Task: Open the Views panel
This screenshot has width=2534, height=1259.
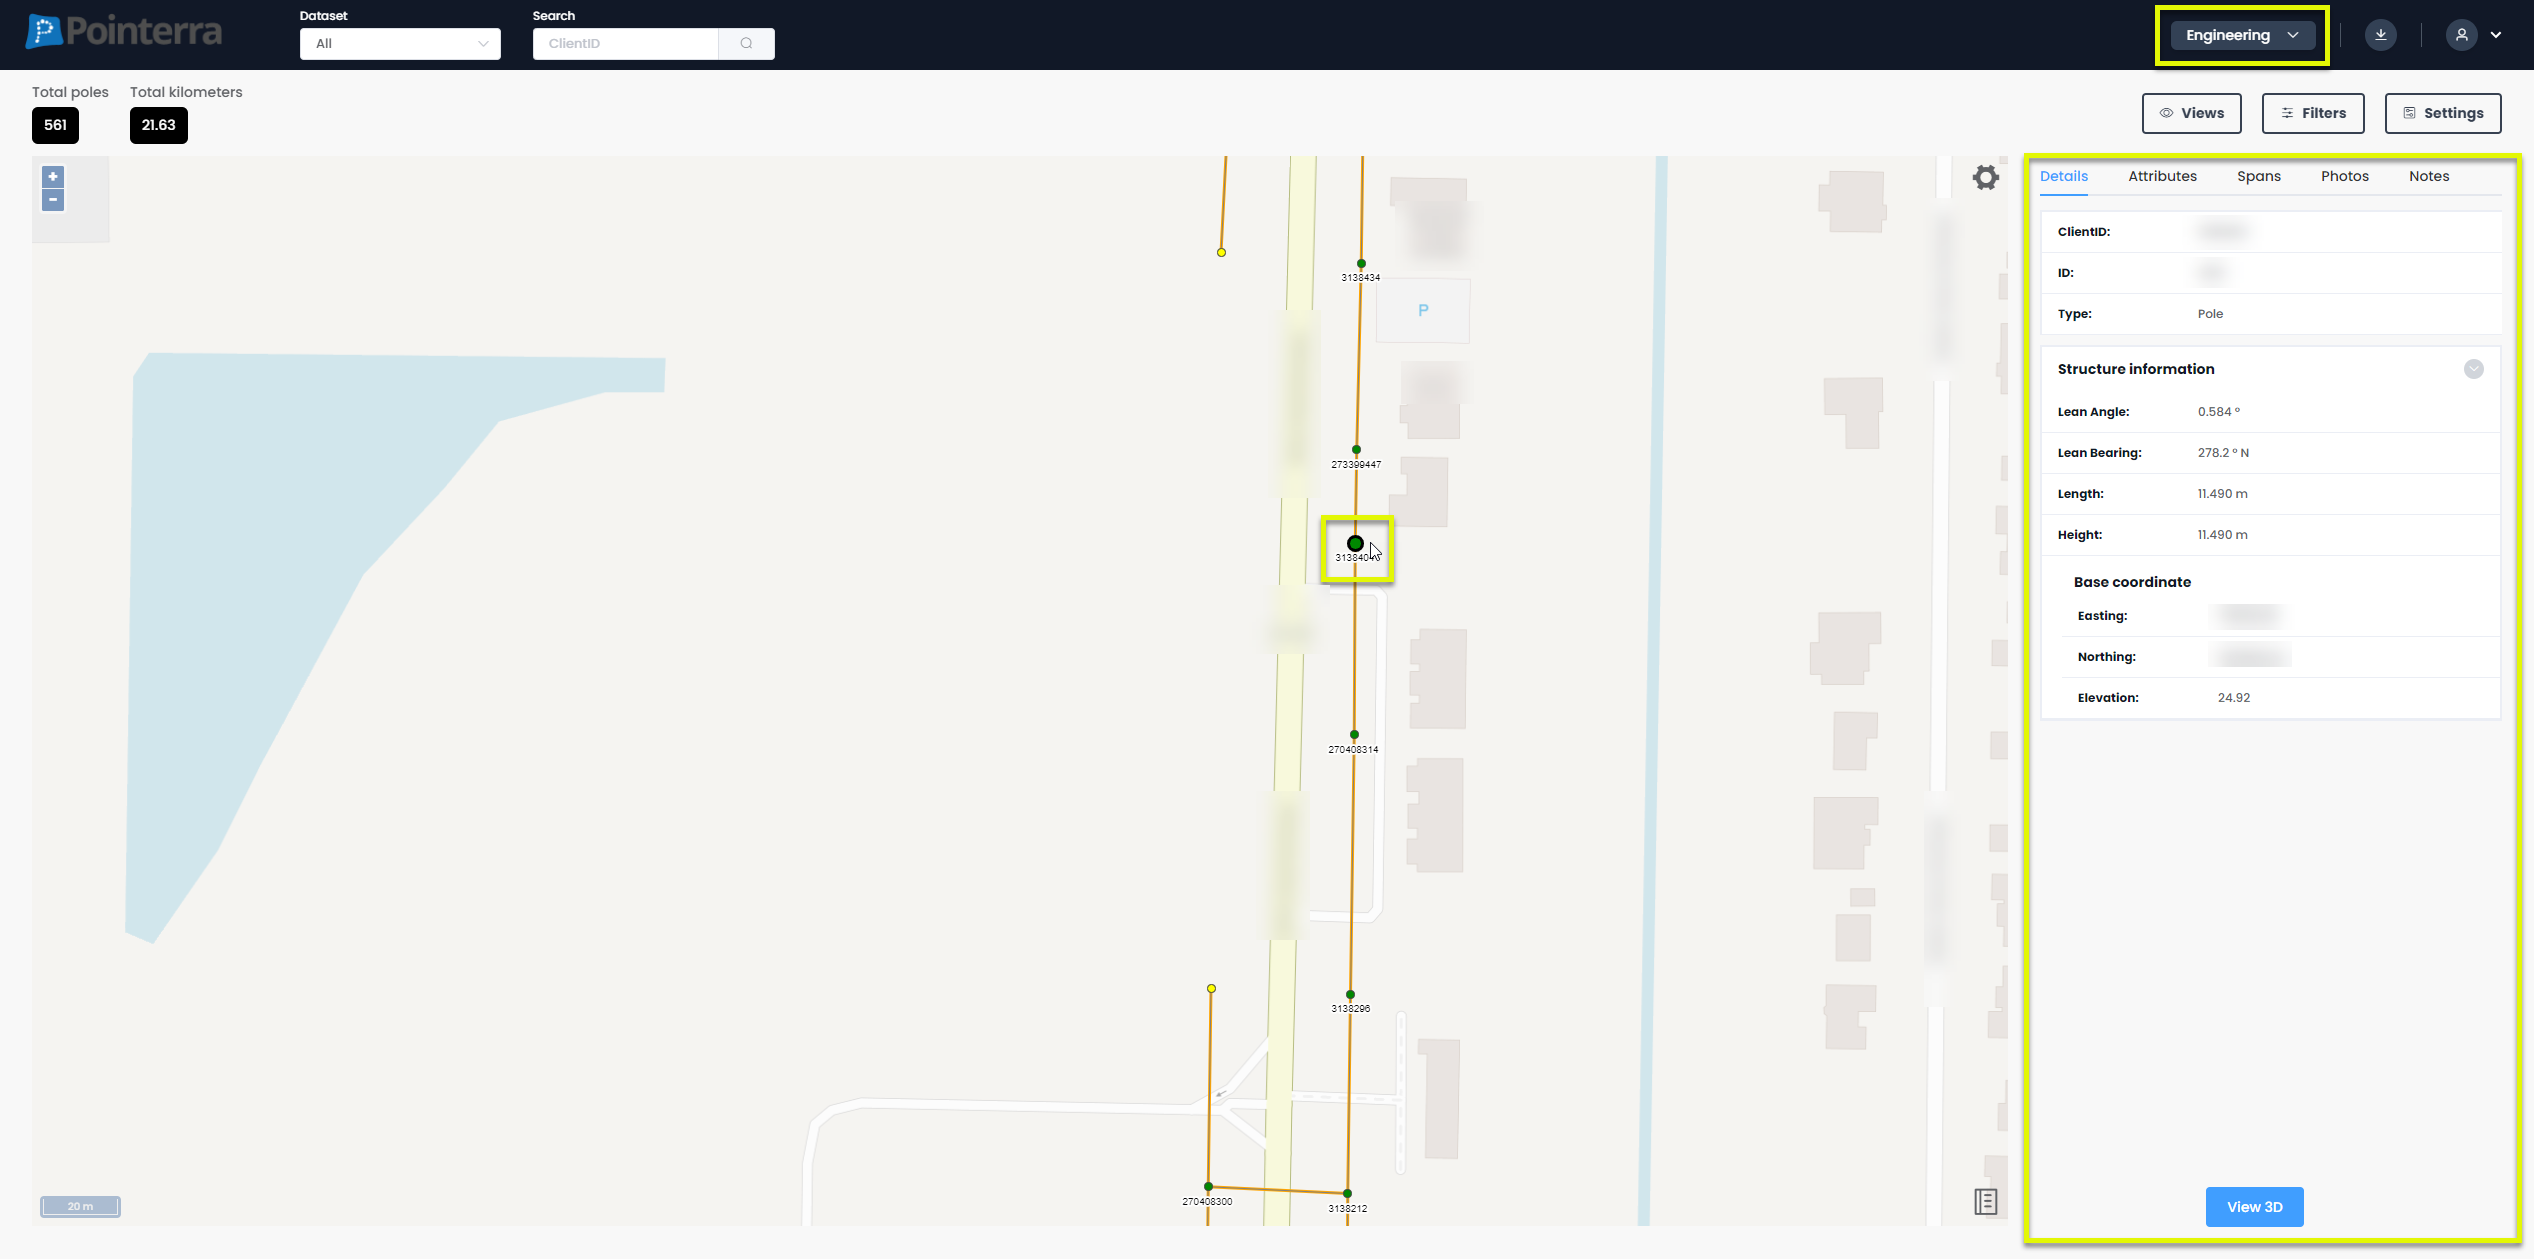Action: [2191, 113]
